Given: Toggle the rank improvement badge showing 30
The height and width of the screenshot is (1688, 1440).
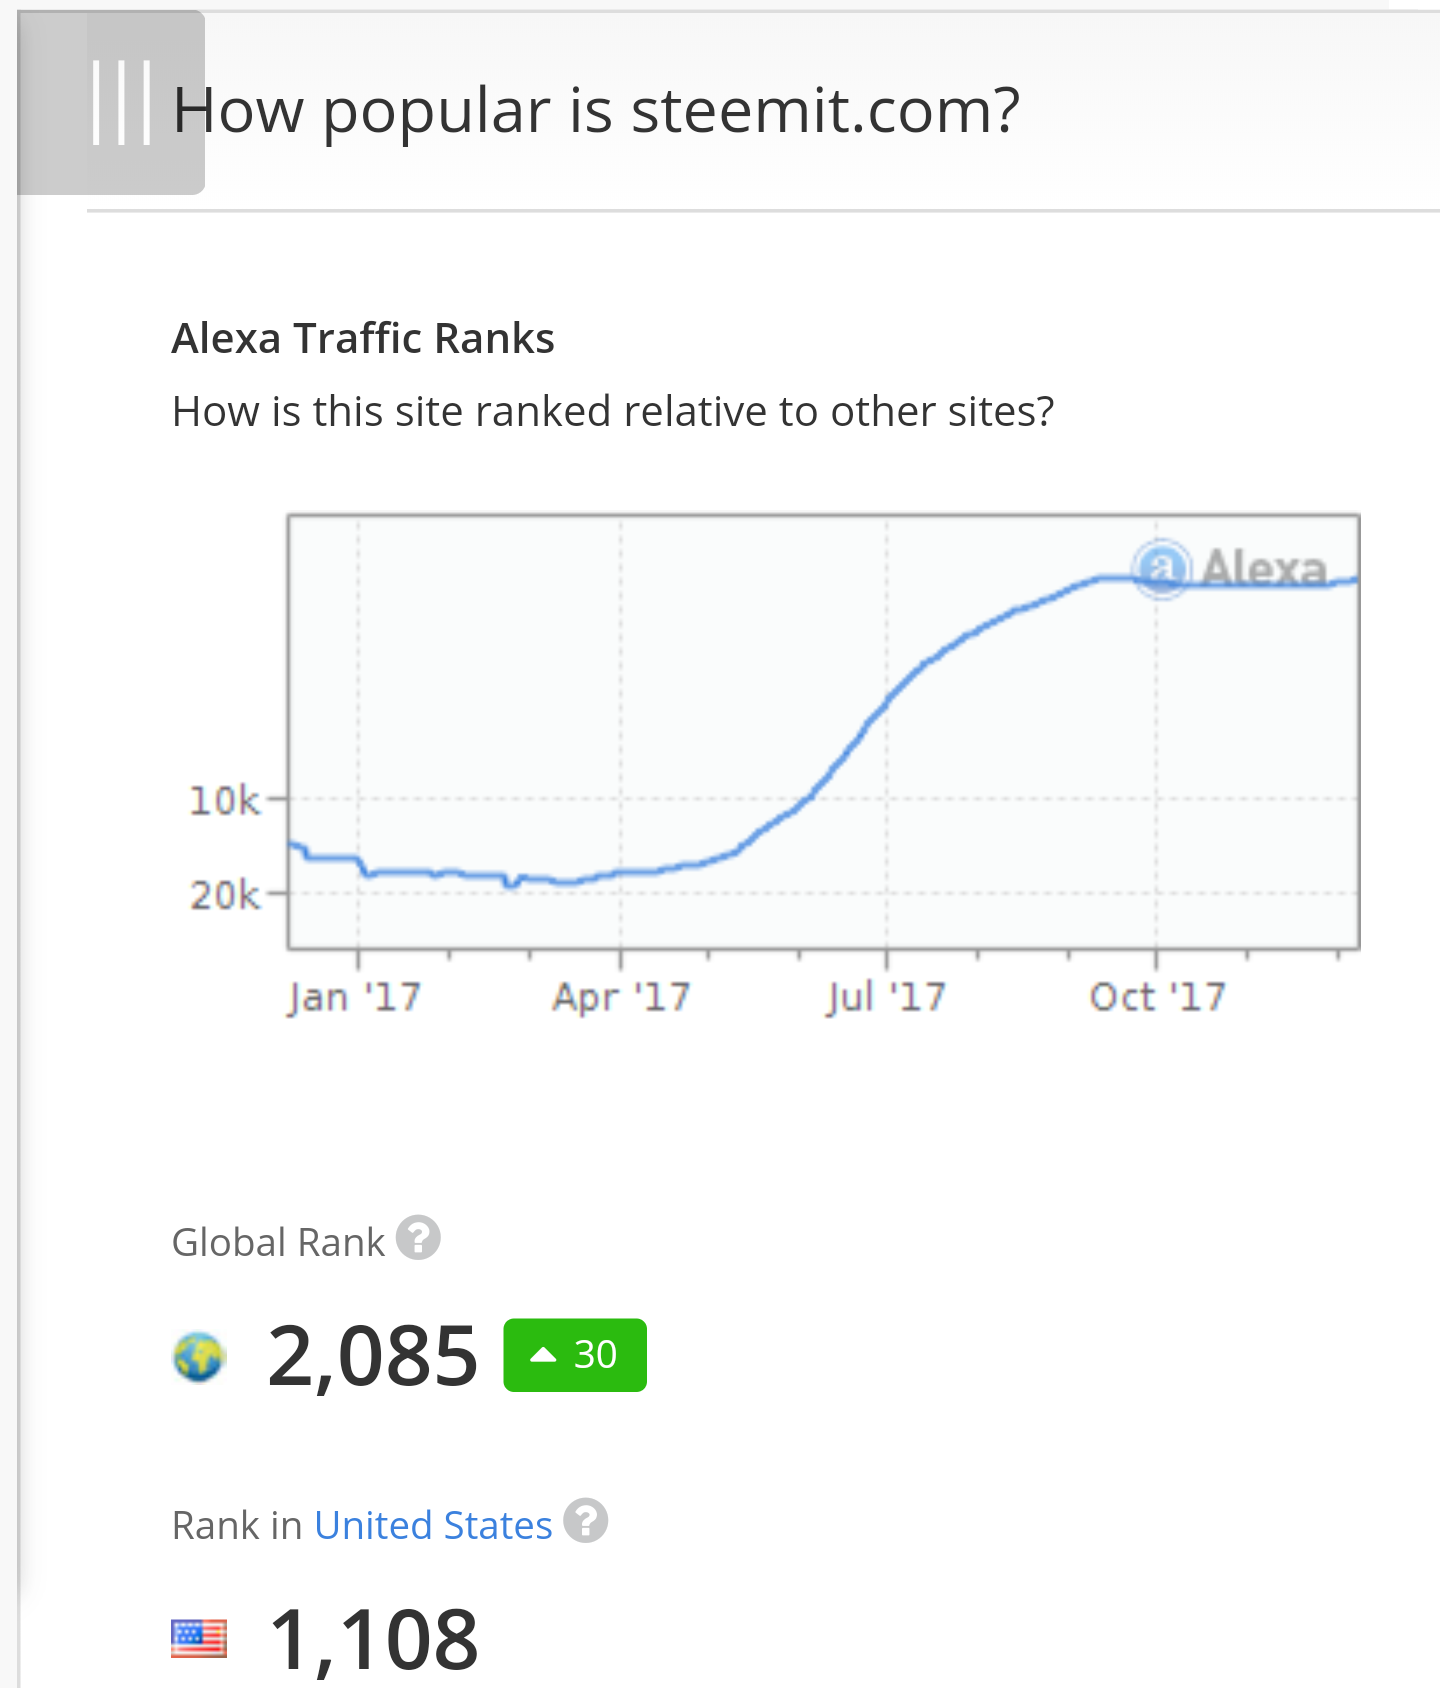Looking at the screenshot, I should click(x=575, y=1355).
